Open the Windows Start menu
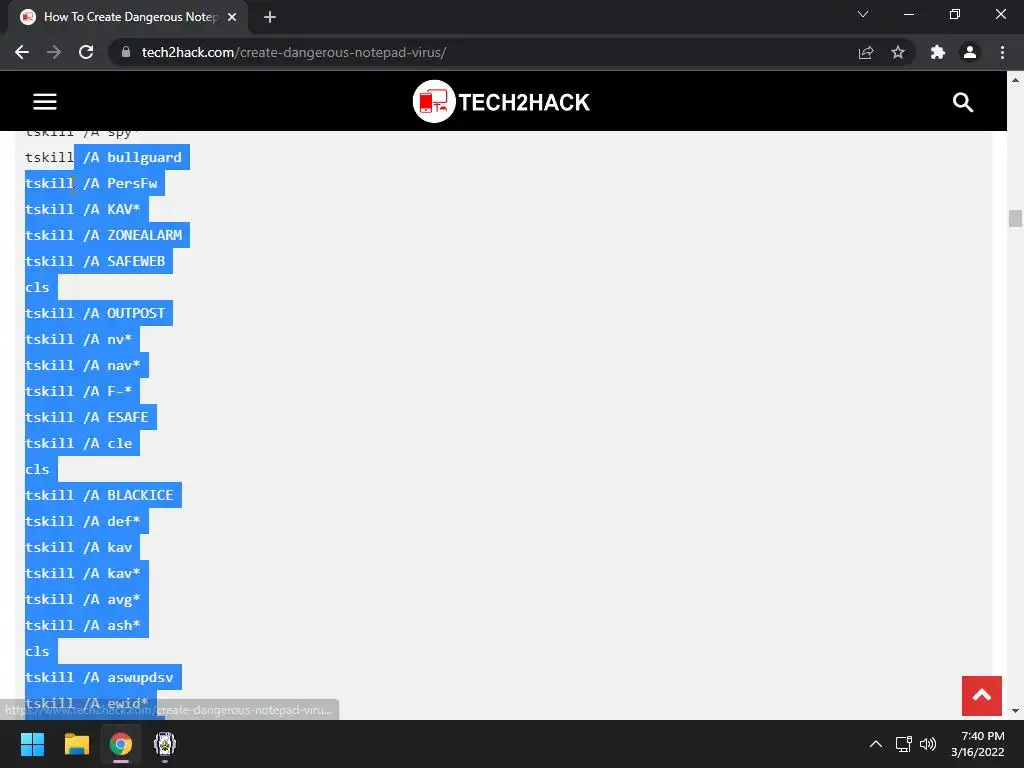 [32, 744]
